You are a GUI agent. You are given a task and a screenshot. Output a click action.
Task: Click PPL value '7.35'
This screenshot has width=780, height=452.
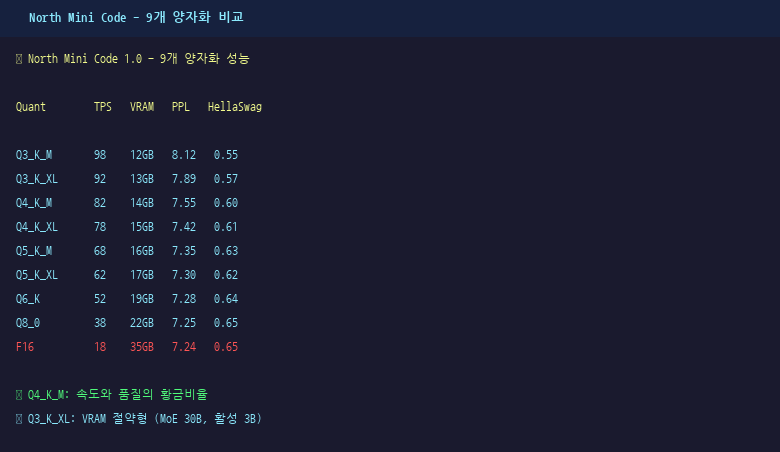click(x=184, y=251)
